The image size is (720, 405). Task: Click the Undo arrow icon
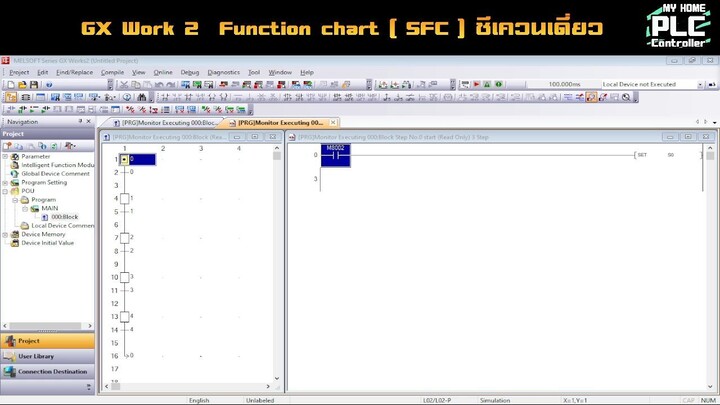click(159, 84)
